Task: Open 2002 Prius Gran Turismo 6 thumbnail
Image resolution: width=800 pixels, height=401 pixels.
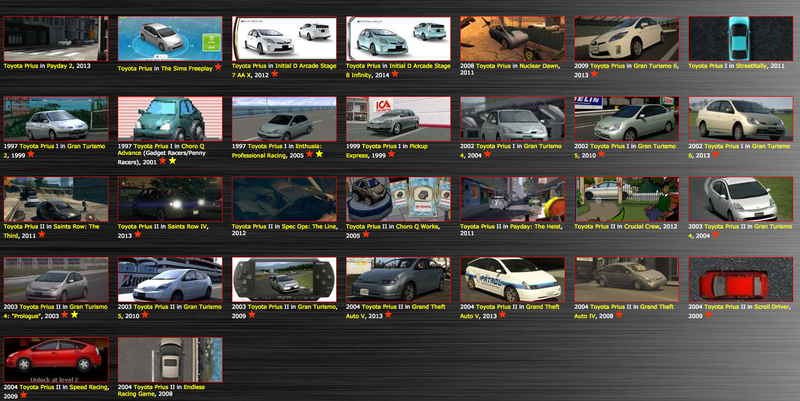Action: (741, 119)
